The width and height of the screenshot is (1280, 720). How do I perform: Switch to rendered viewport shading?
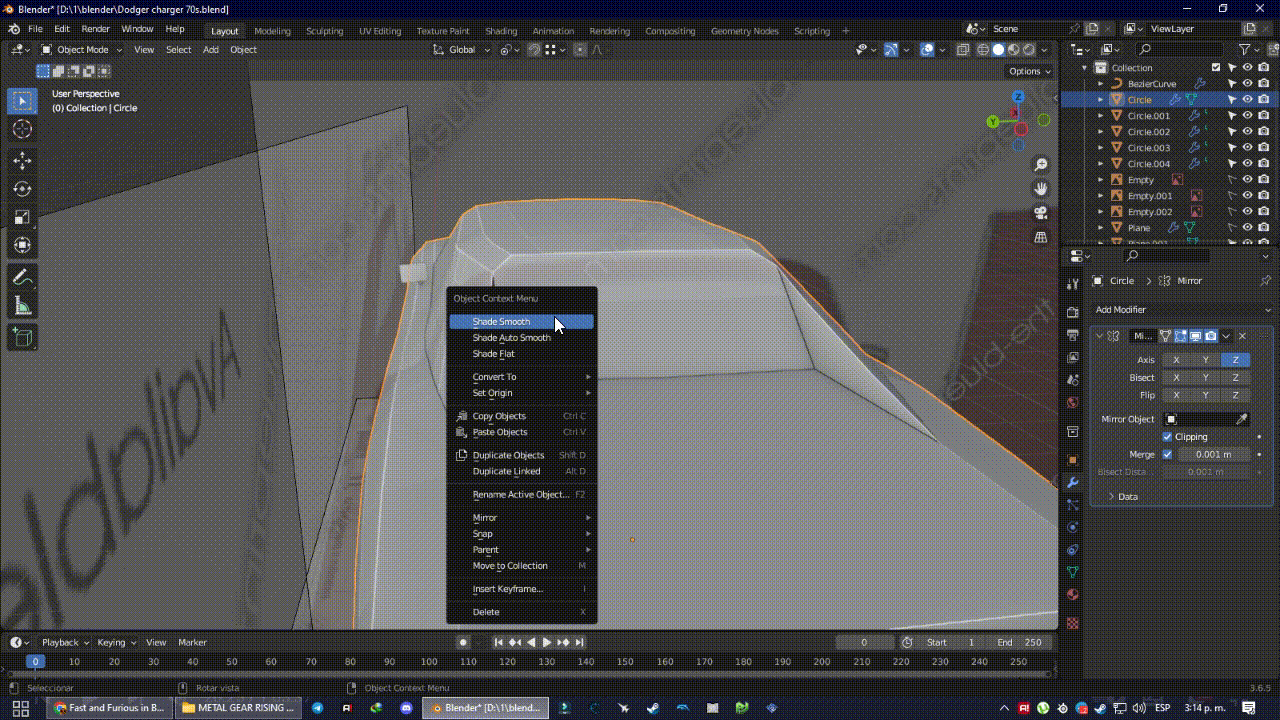pos(1029,50)
